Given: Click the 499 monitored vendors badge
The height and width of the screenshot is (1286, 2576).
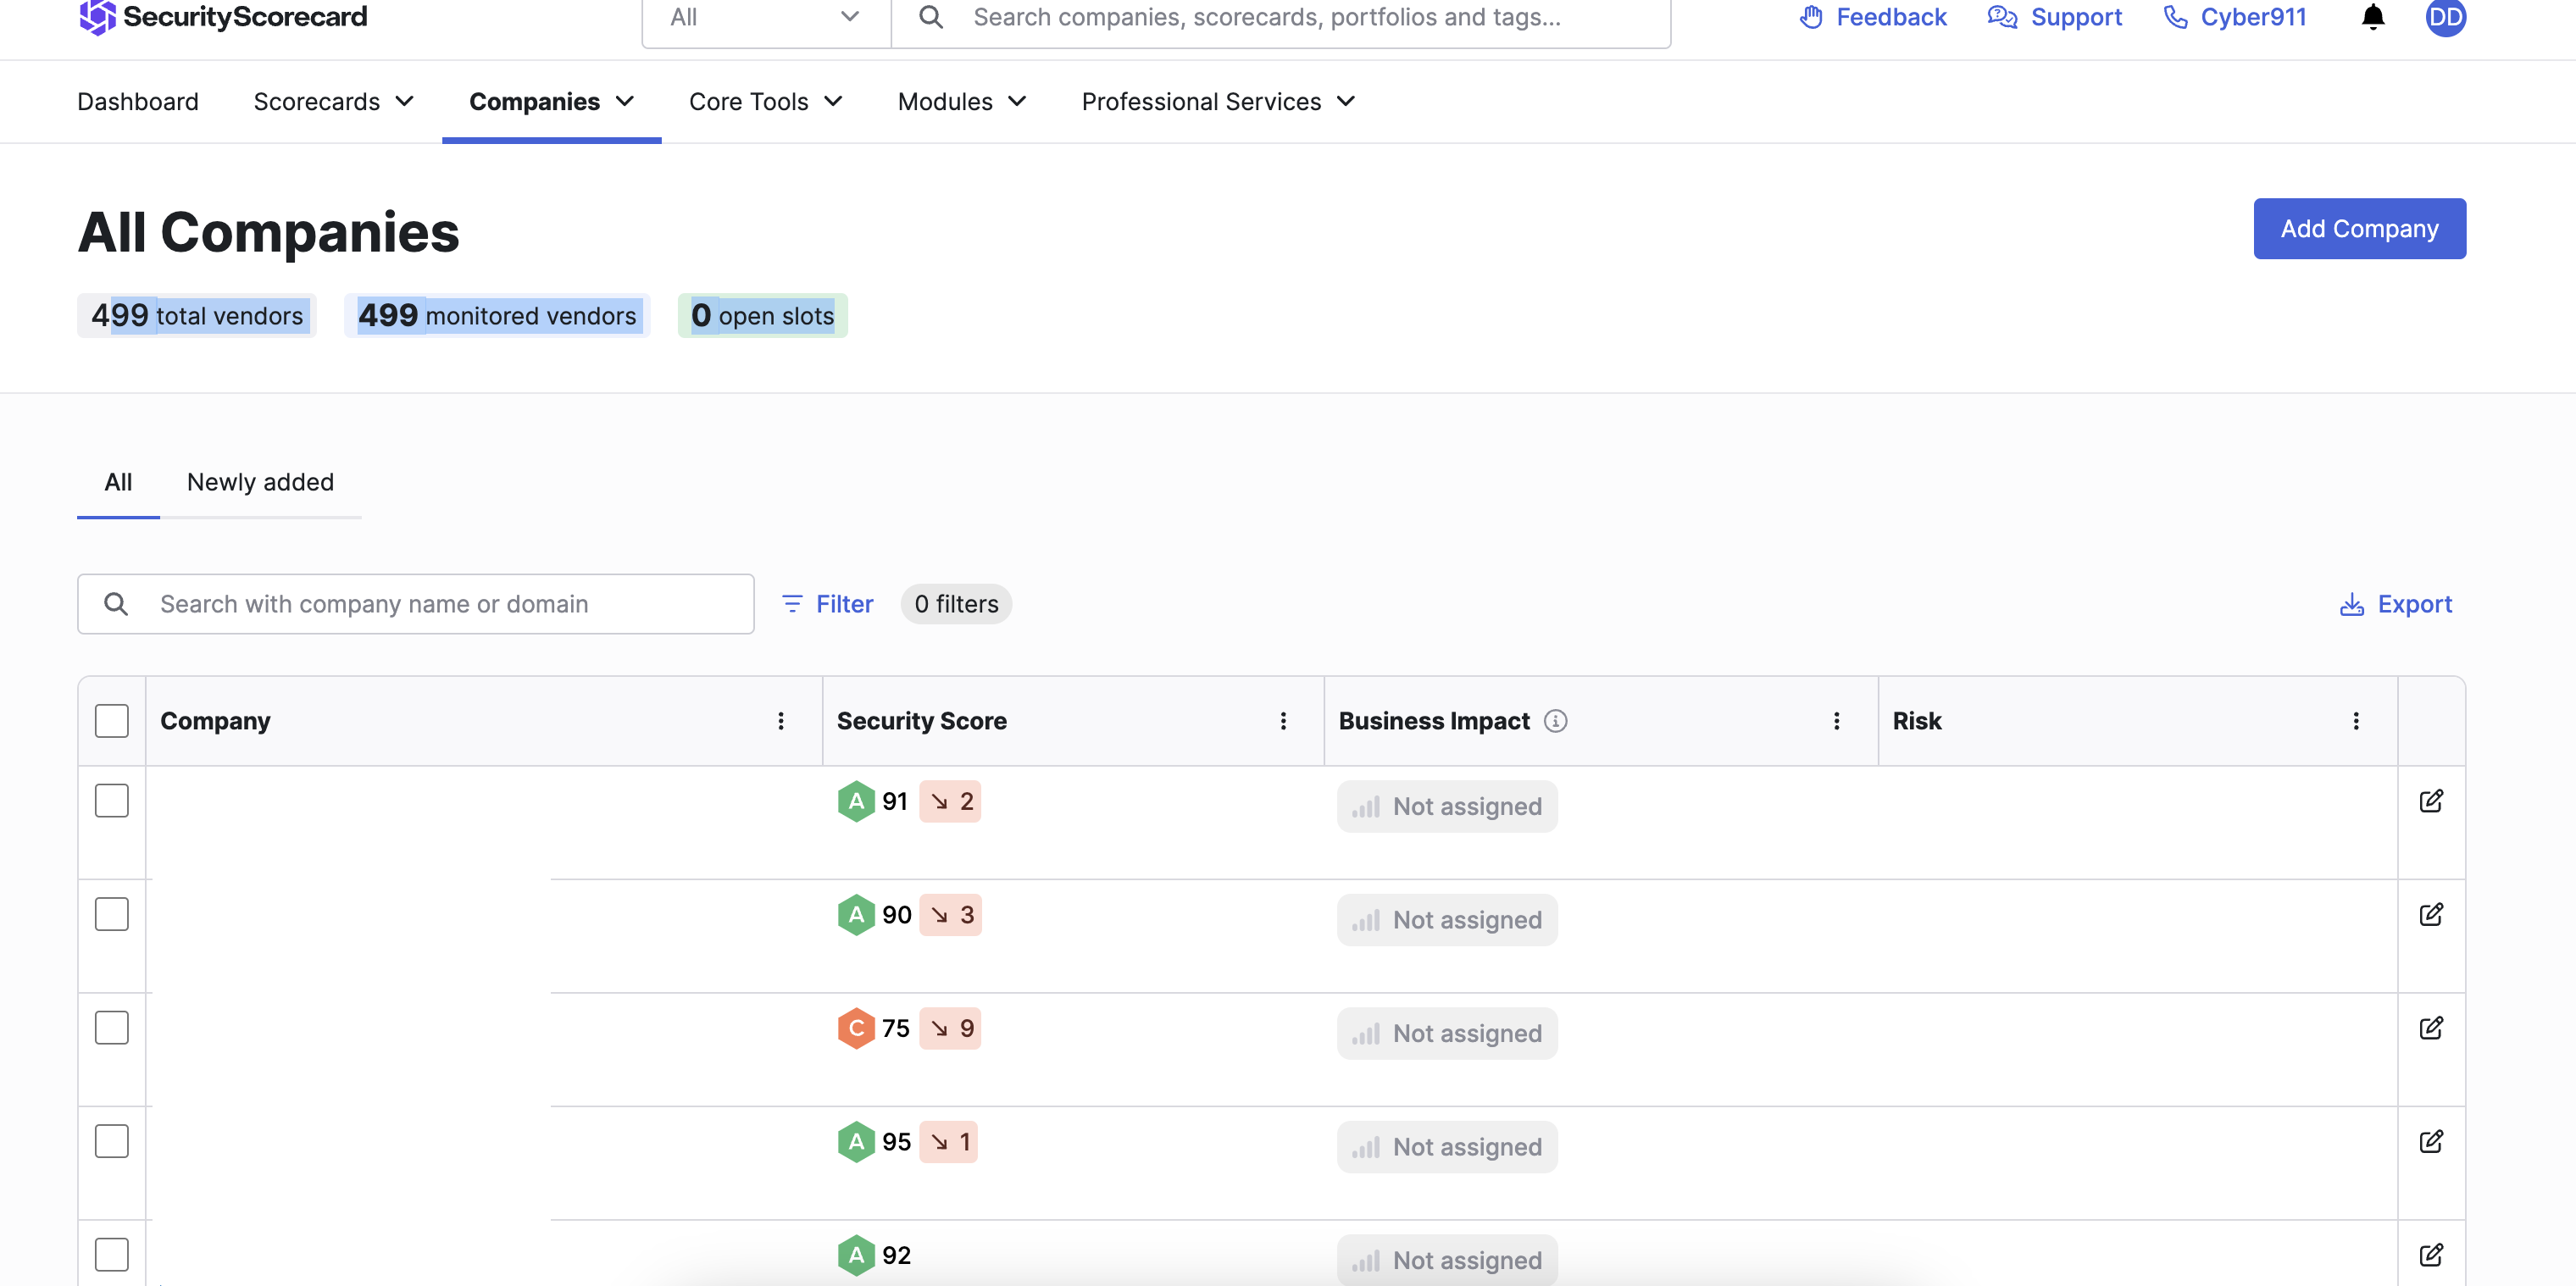Looking at the screenshot, I should (x=497, y=316).
